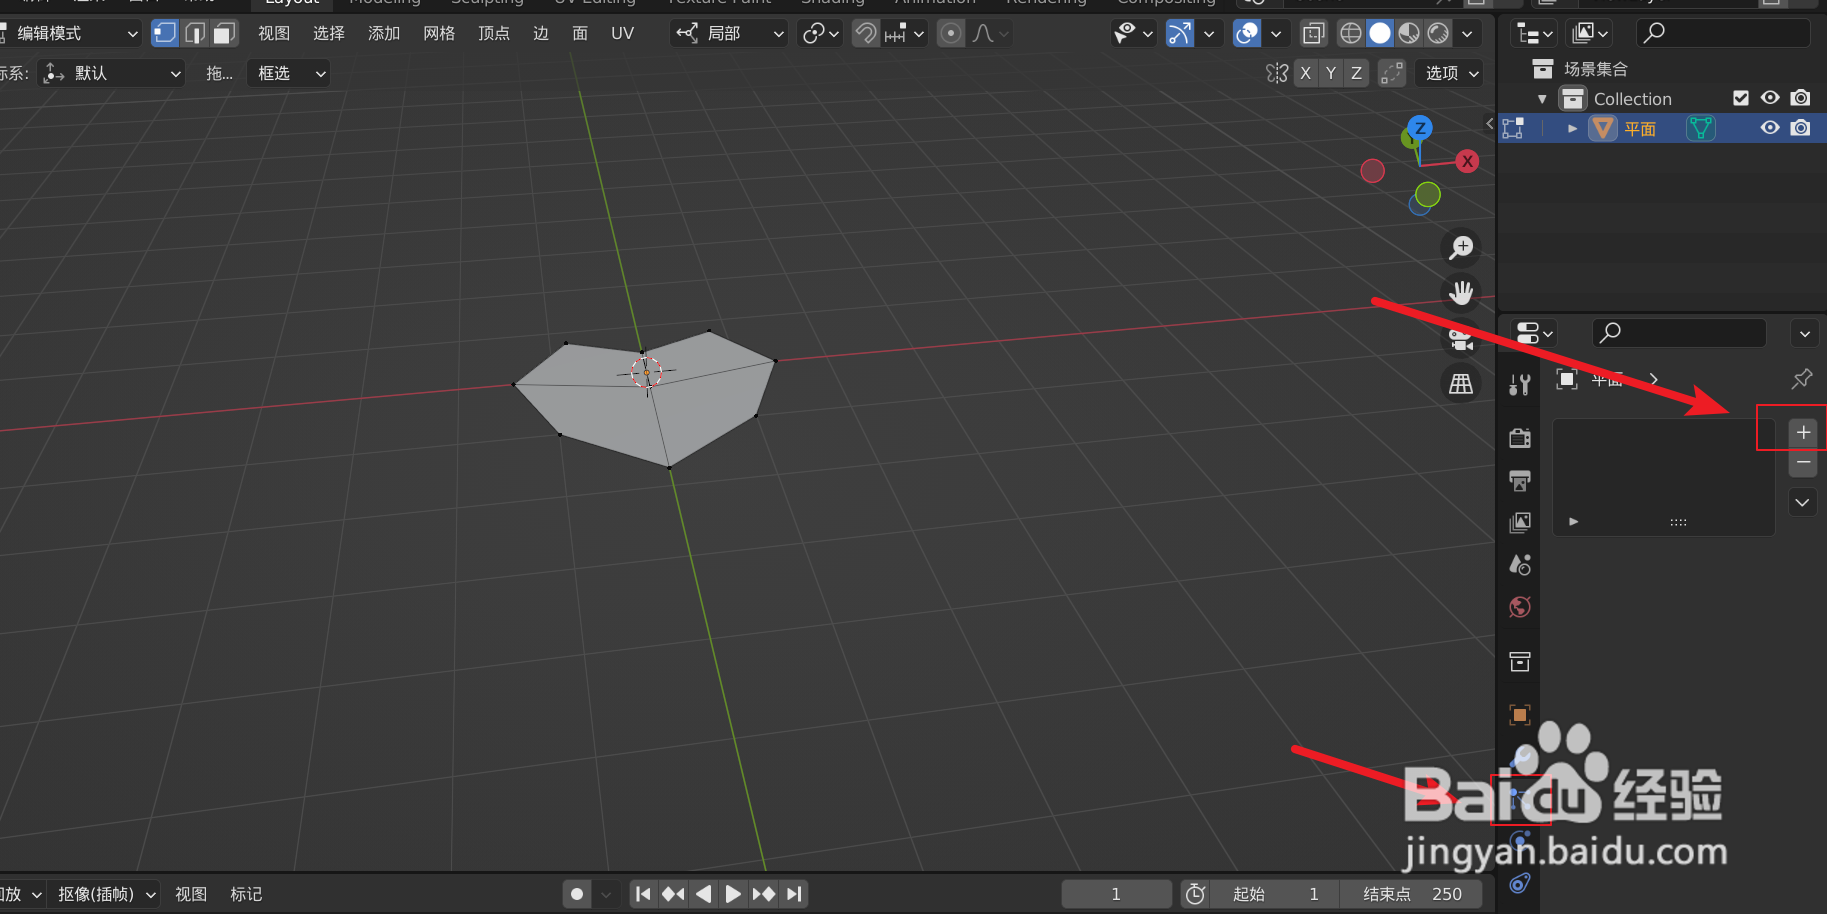The height and width of the screenshot is (914, 1827).
Task: Open the 选择 menu
Action: pyautogui.click(x=329, y=33)
